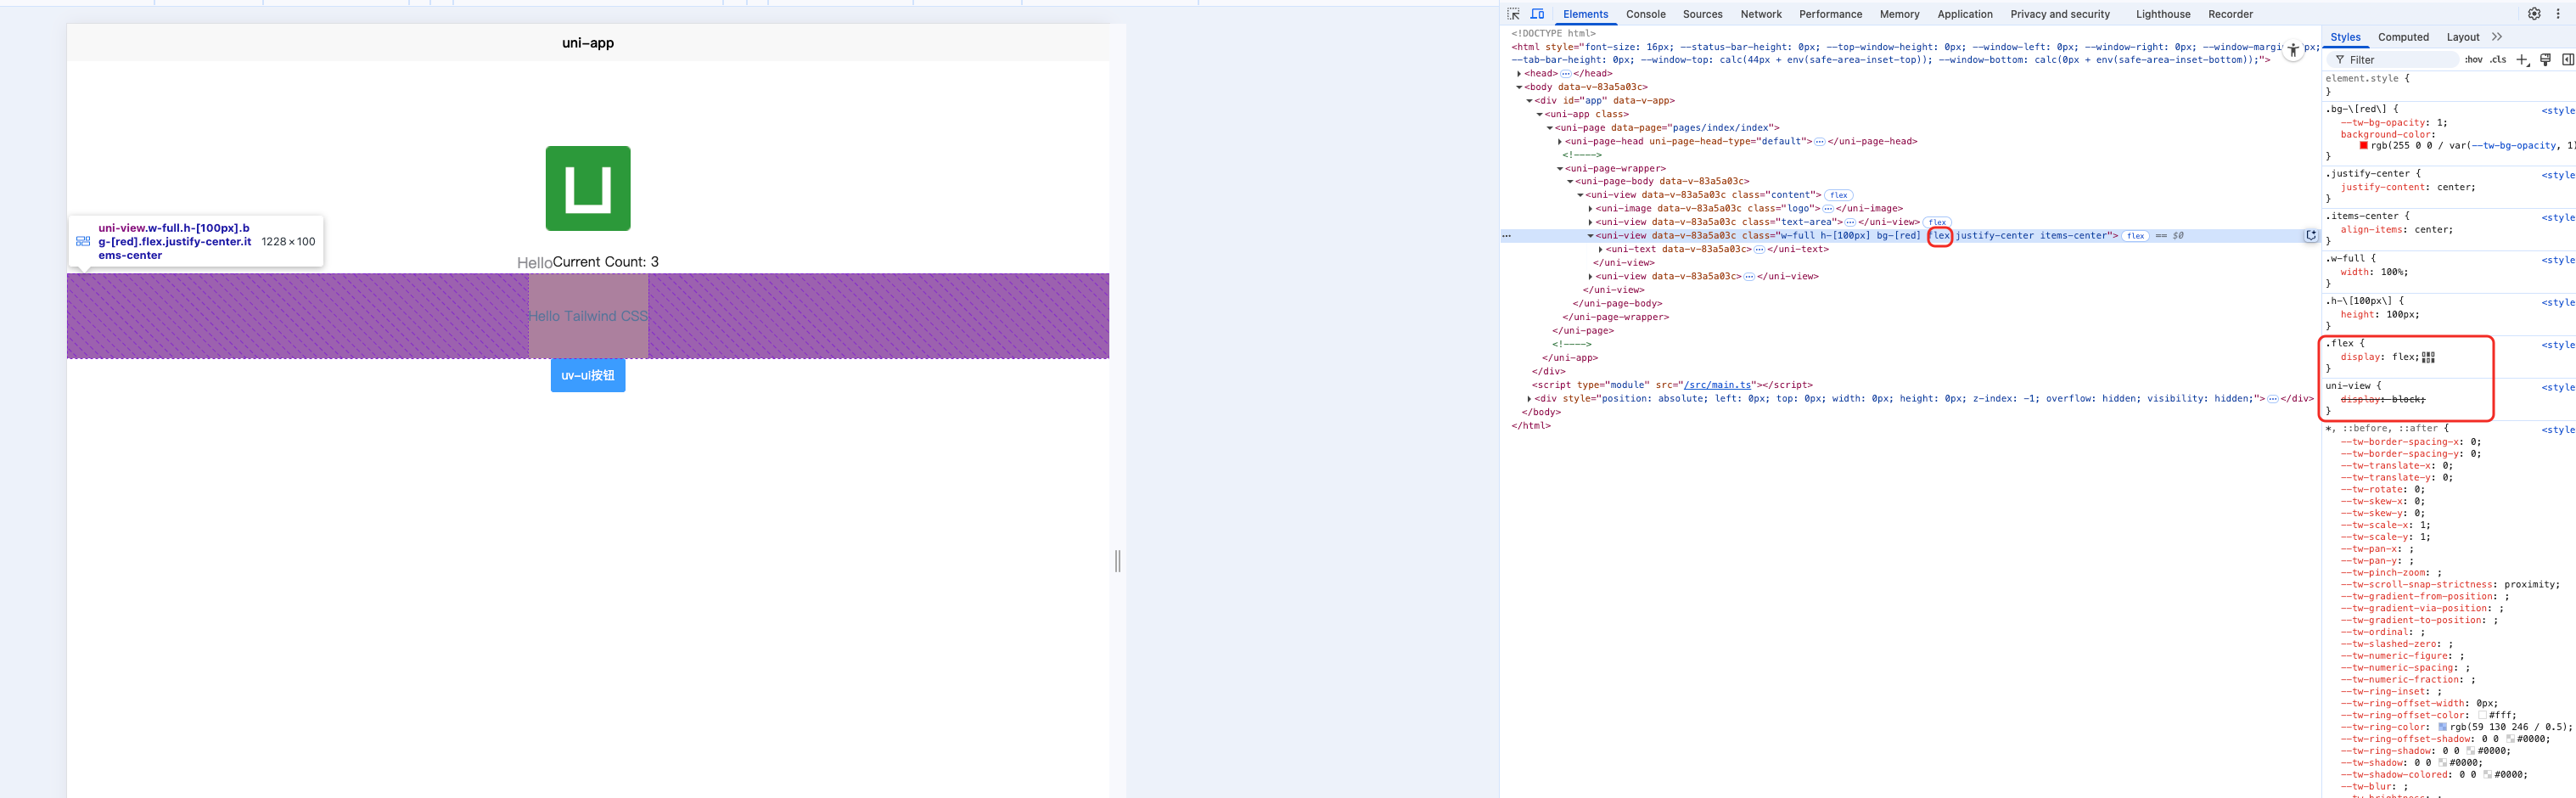
Task: Open style source link for .bg-[red] rule
Action: click(2558, 111)
